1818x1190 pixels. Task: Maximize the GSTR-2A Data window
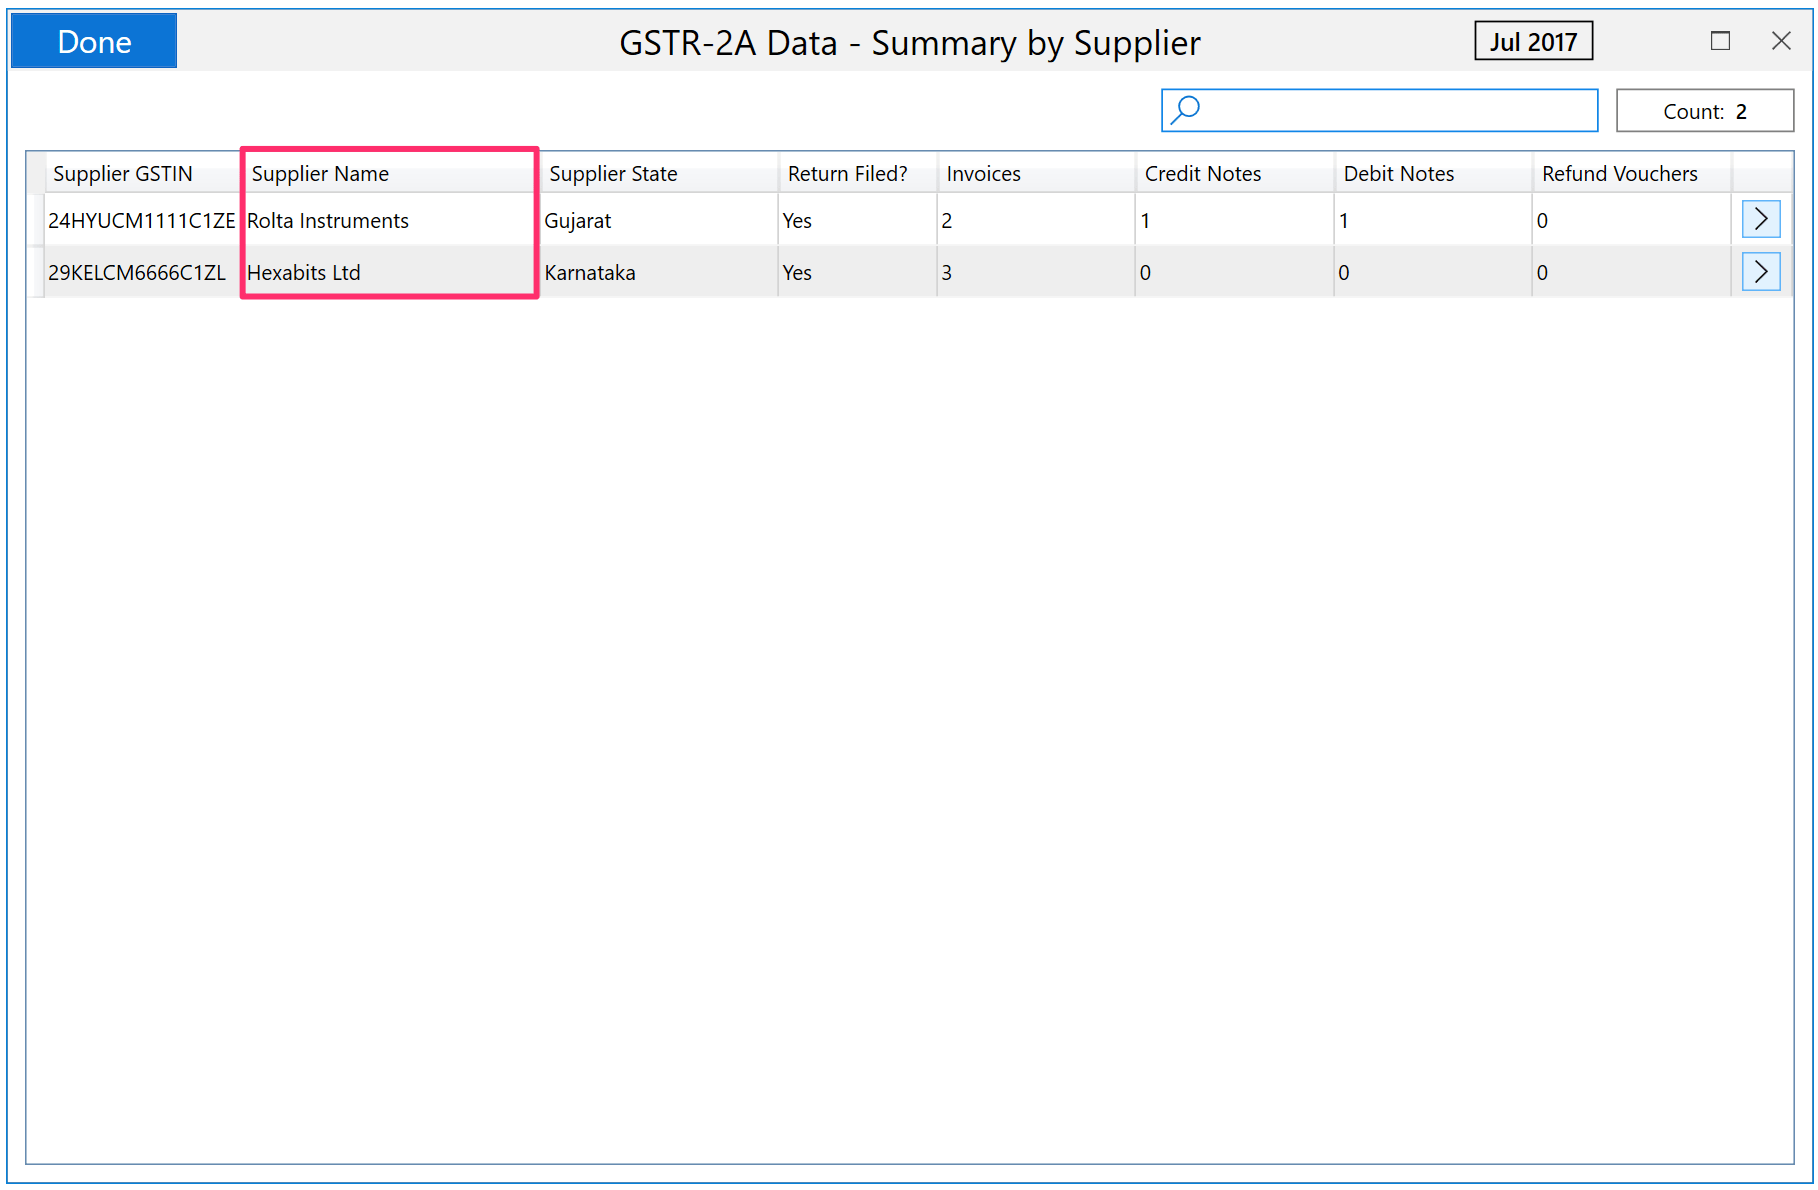tap(1720, 41)
